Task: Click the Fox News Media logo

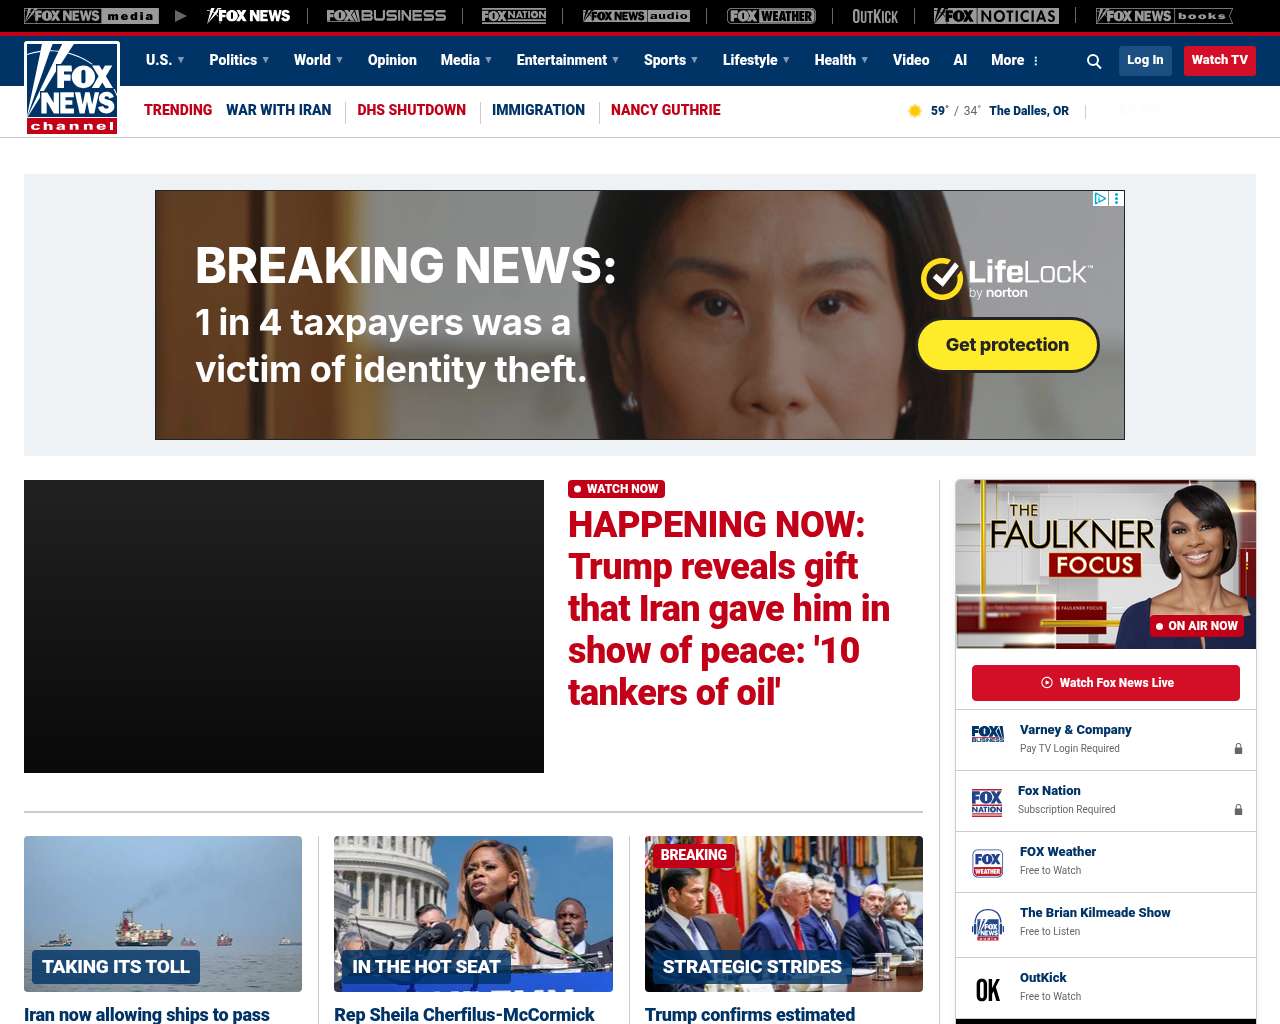Action: [91, 16]
